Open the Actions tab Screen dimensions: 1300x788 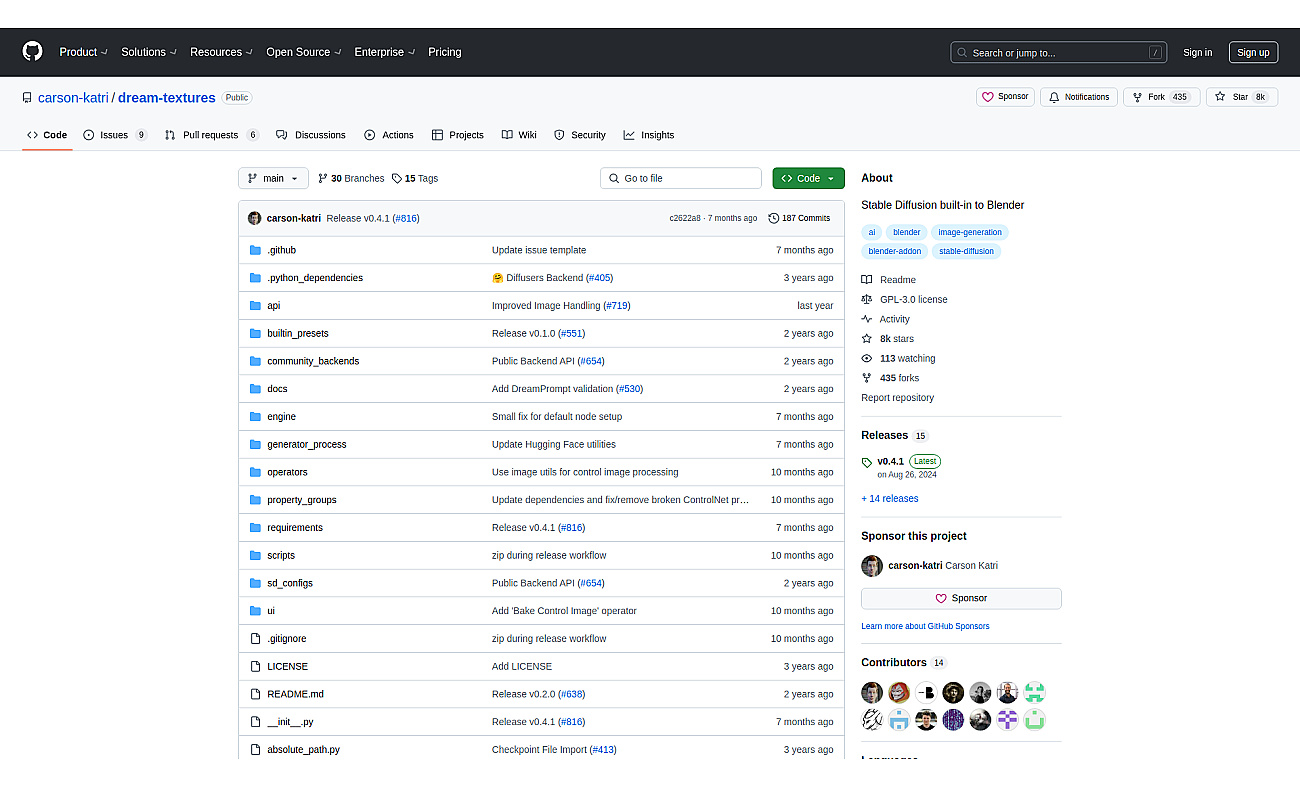(389, 135)
